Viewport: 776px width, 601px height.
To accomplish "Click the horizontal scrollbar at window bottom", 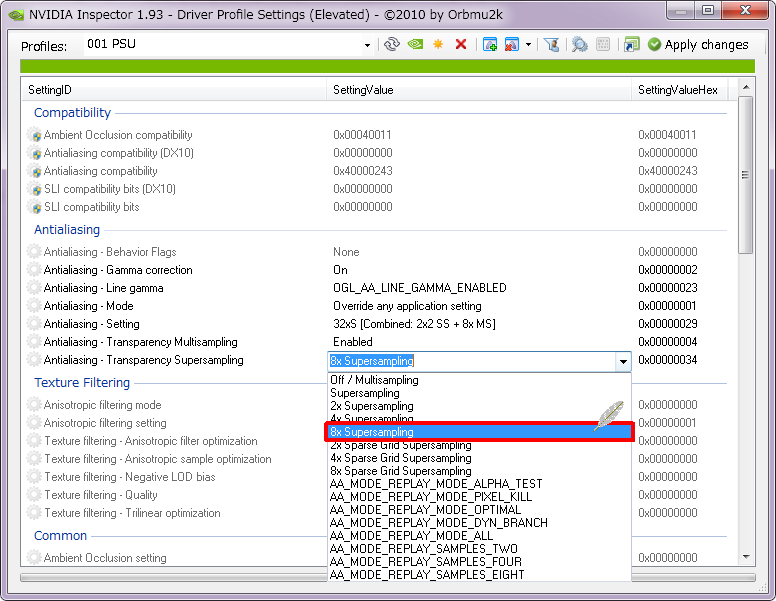I will tap(388, 578).
